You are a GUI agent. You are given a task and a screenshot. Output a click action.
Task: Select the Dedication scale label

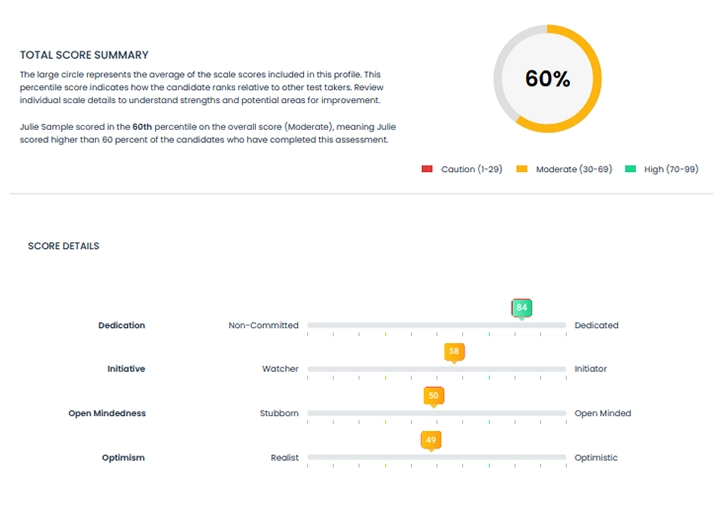[x=121, y=325]
